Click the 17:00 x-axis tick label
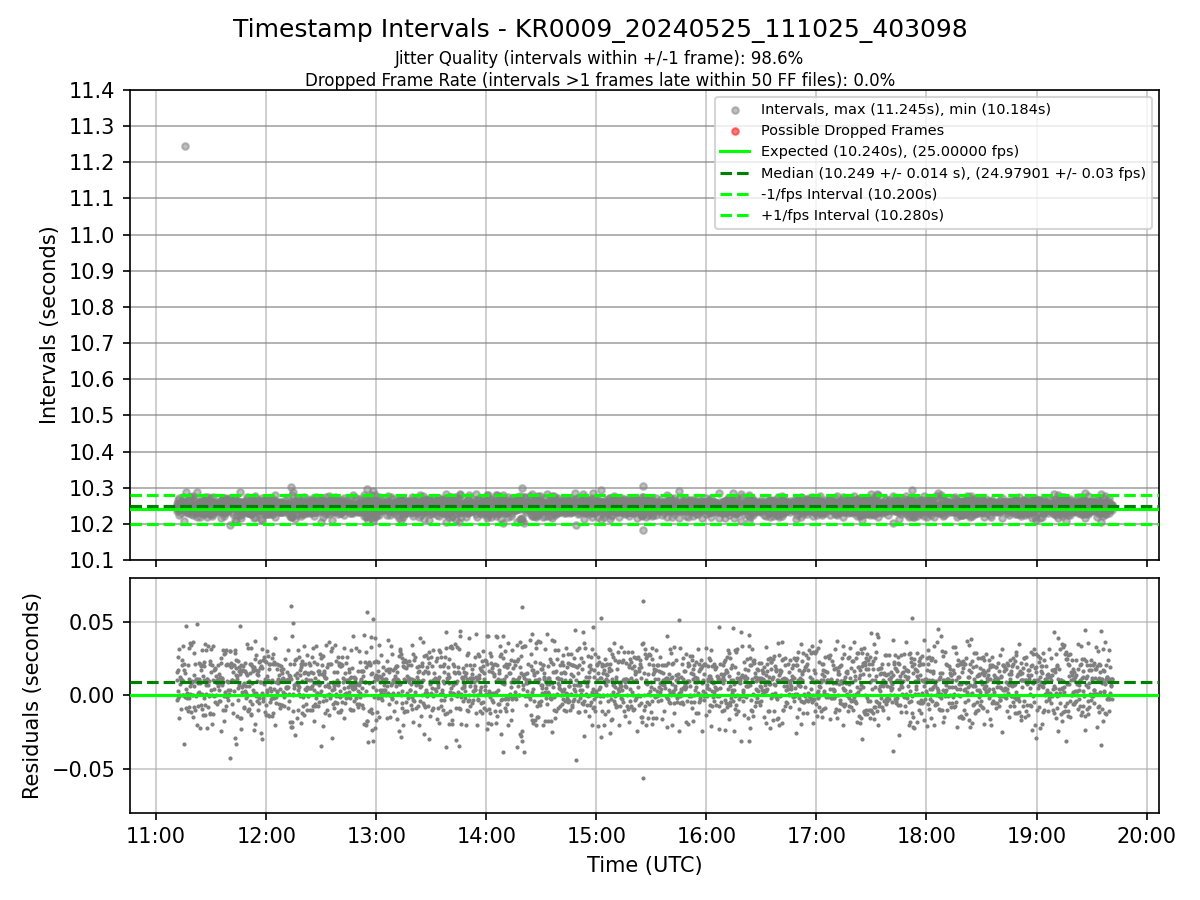Viewport: 1200px width, 900px height. click(815, 834)
